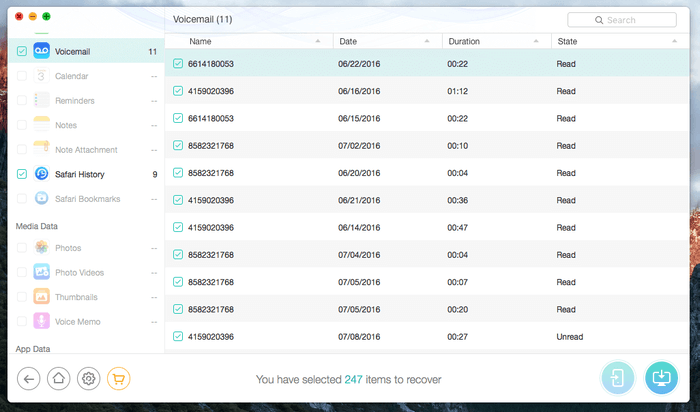Viewport: 700px width, 412px height.
Task: Select Safari Bookmarks in the sidebar
Action: [87, 198]
